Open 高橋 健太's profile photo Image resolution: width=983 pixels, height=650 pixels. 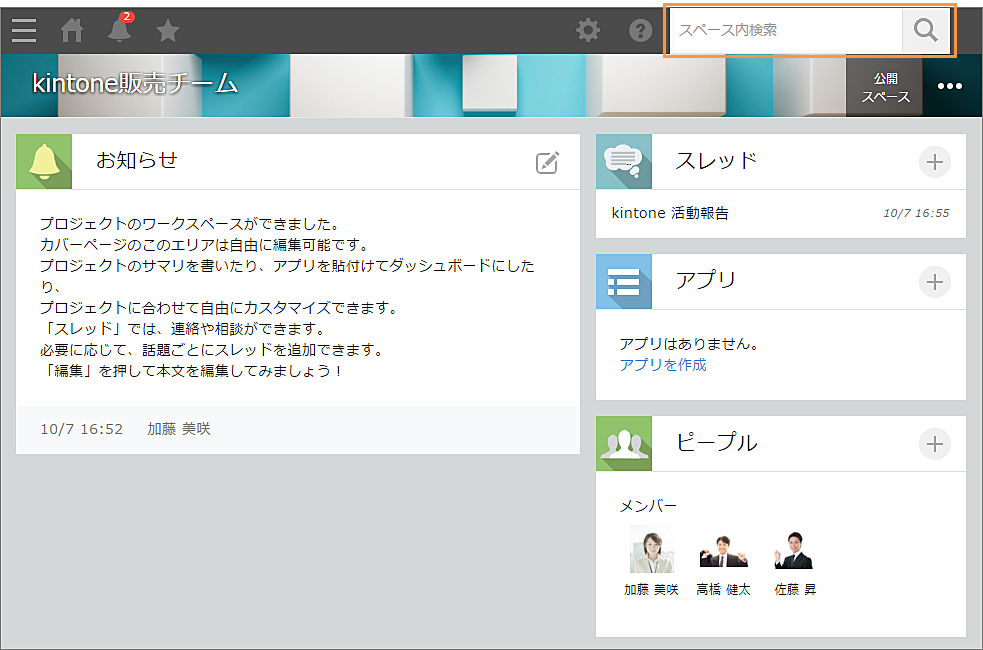723,550
